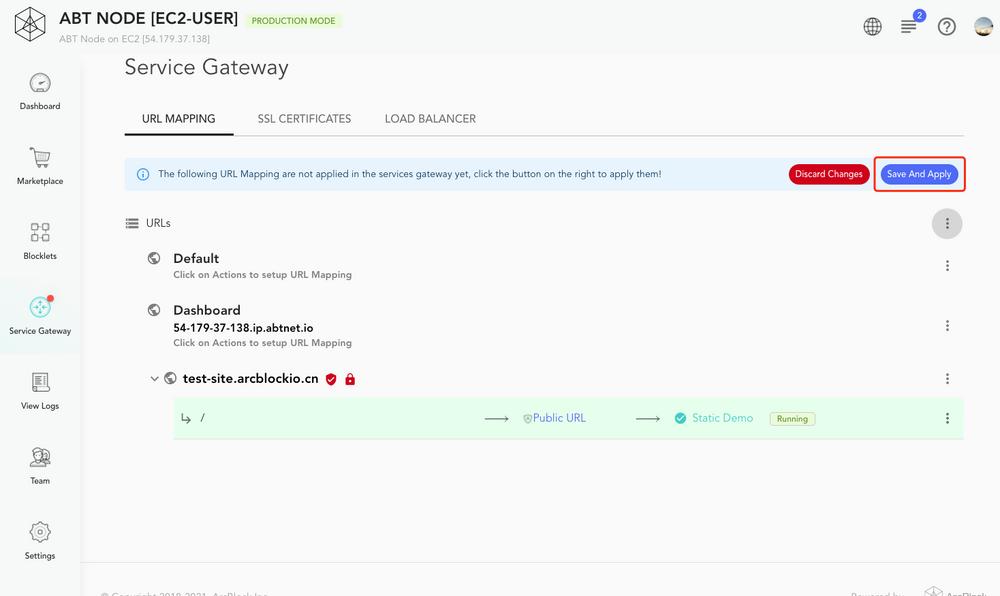Open actions menu for test-site.arcblockio.cn
Image resolution: width=1000 pixels, height=596 pixels.
pyautogui.click(x=947, y=379)
